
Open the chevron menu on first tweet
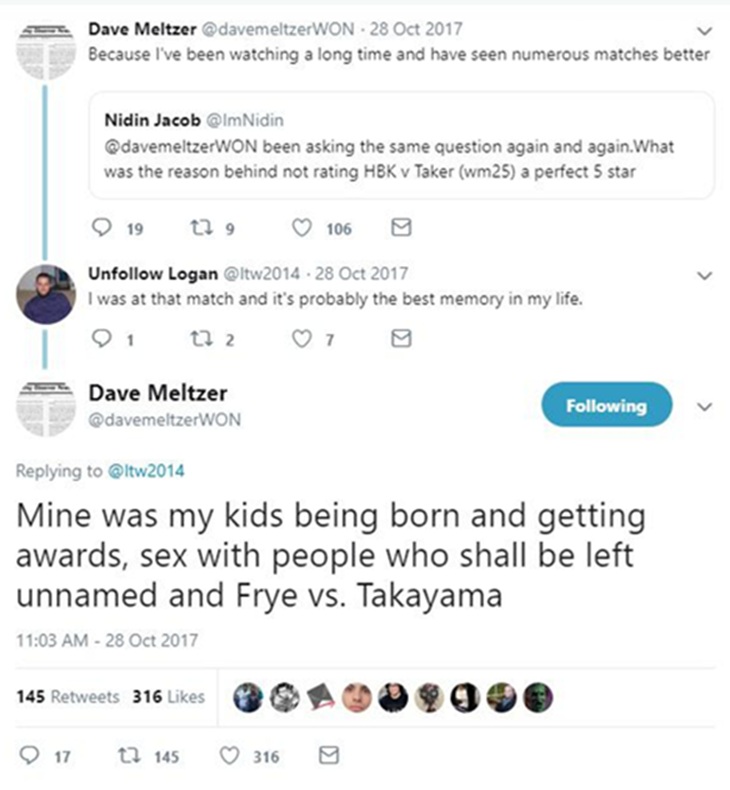[708, 30]
